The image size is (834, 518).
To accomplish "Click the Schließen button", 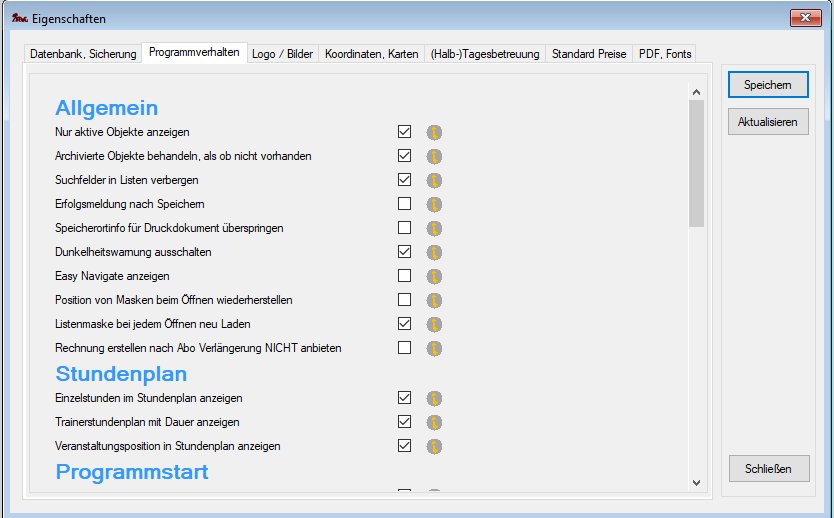I will [768, 468].
